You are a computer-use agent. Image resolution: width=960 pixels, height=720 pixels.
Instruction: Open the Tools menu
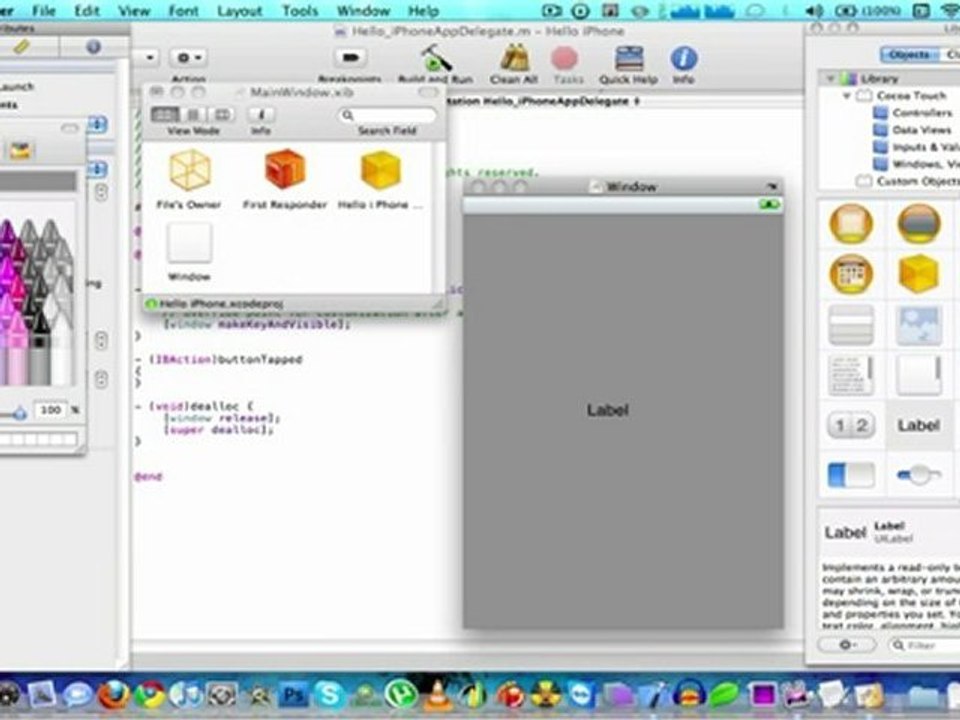299,10
